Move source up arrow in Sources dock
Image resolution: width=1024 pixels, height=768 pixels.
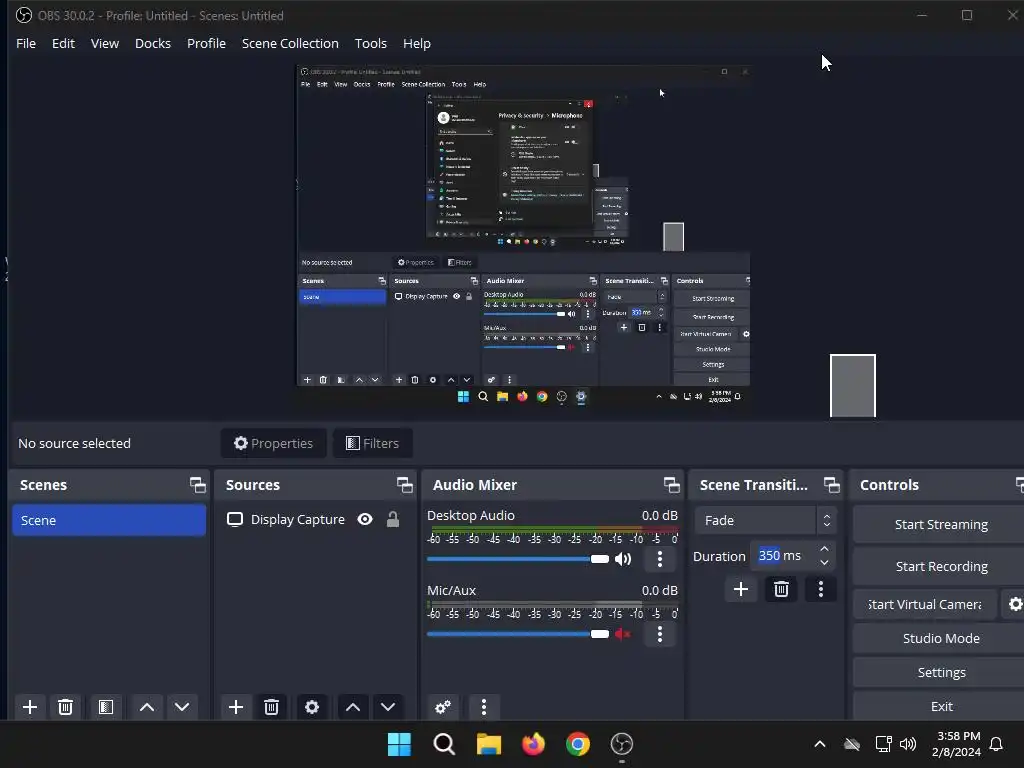click(353, 707)
